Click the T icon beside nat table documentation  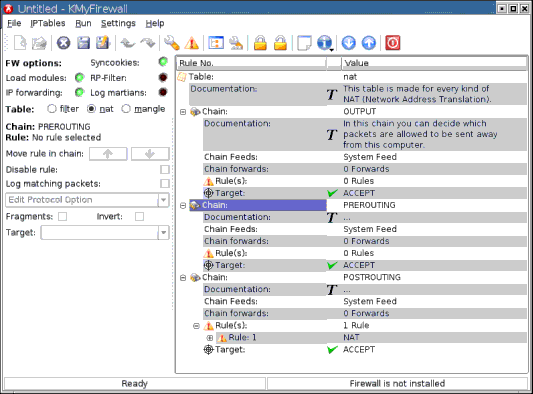(x=332, y=95)
